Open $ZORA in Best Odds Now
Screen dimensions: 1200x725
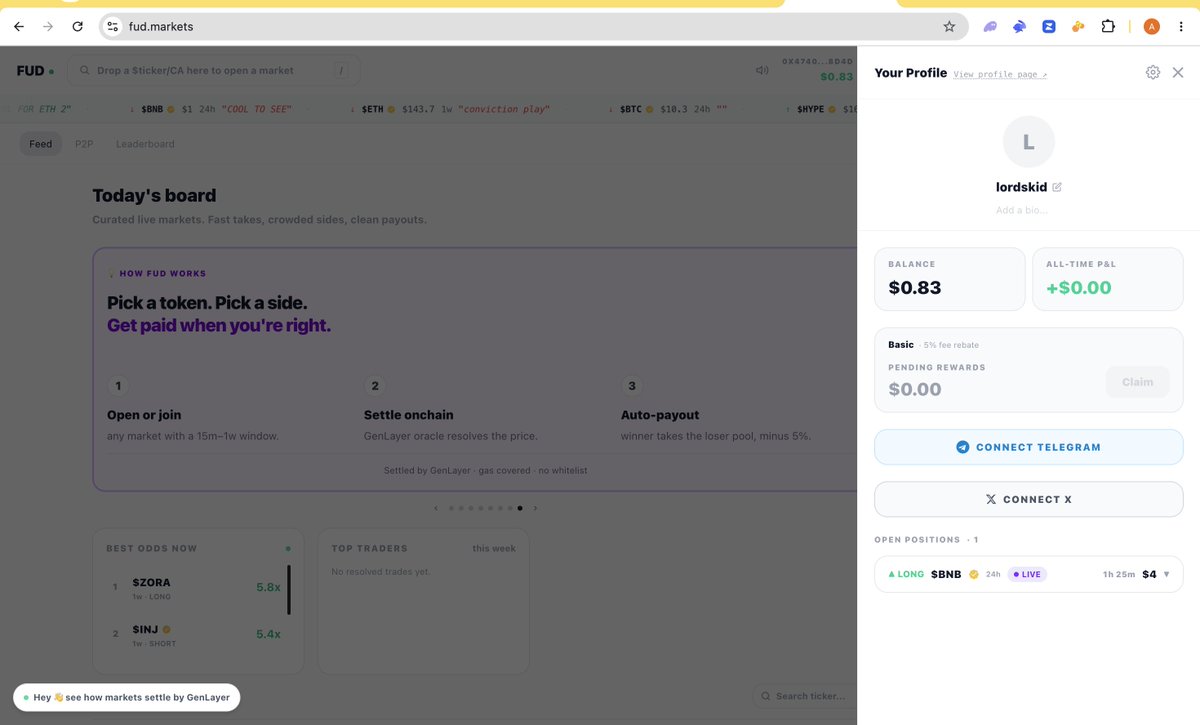[x=192, y=588]
